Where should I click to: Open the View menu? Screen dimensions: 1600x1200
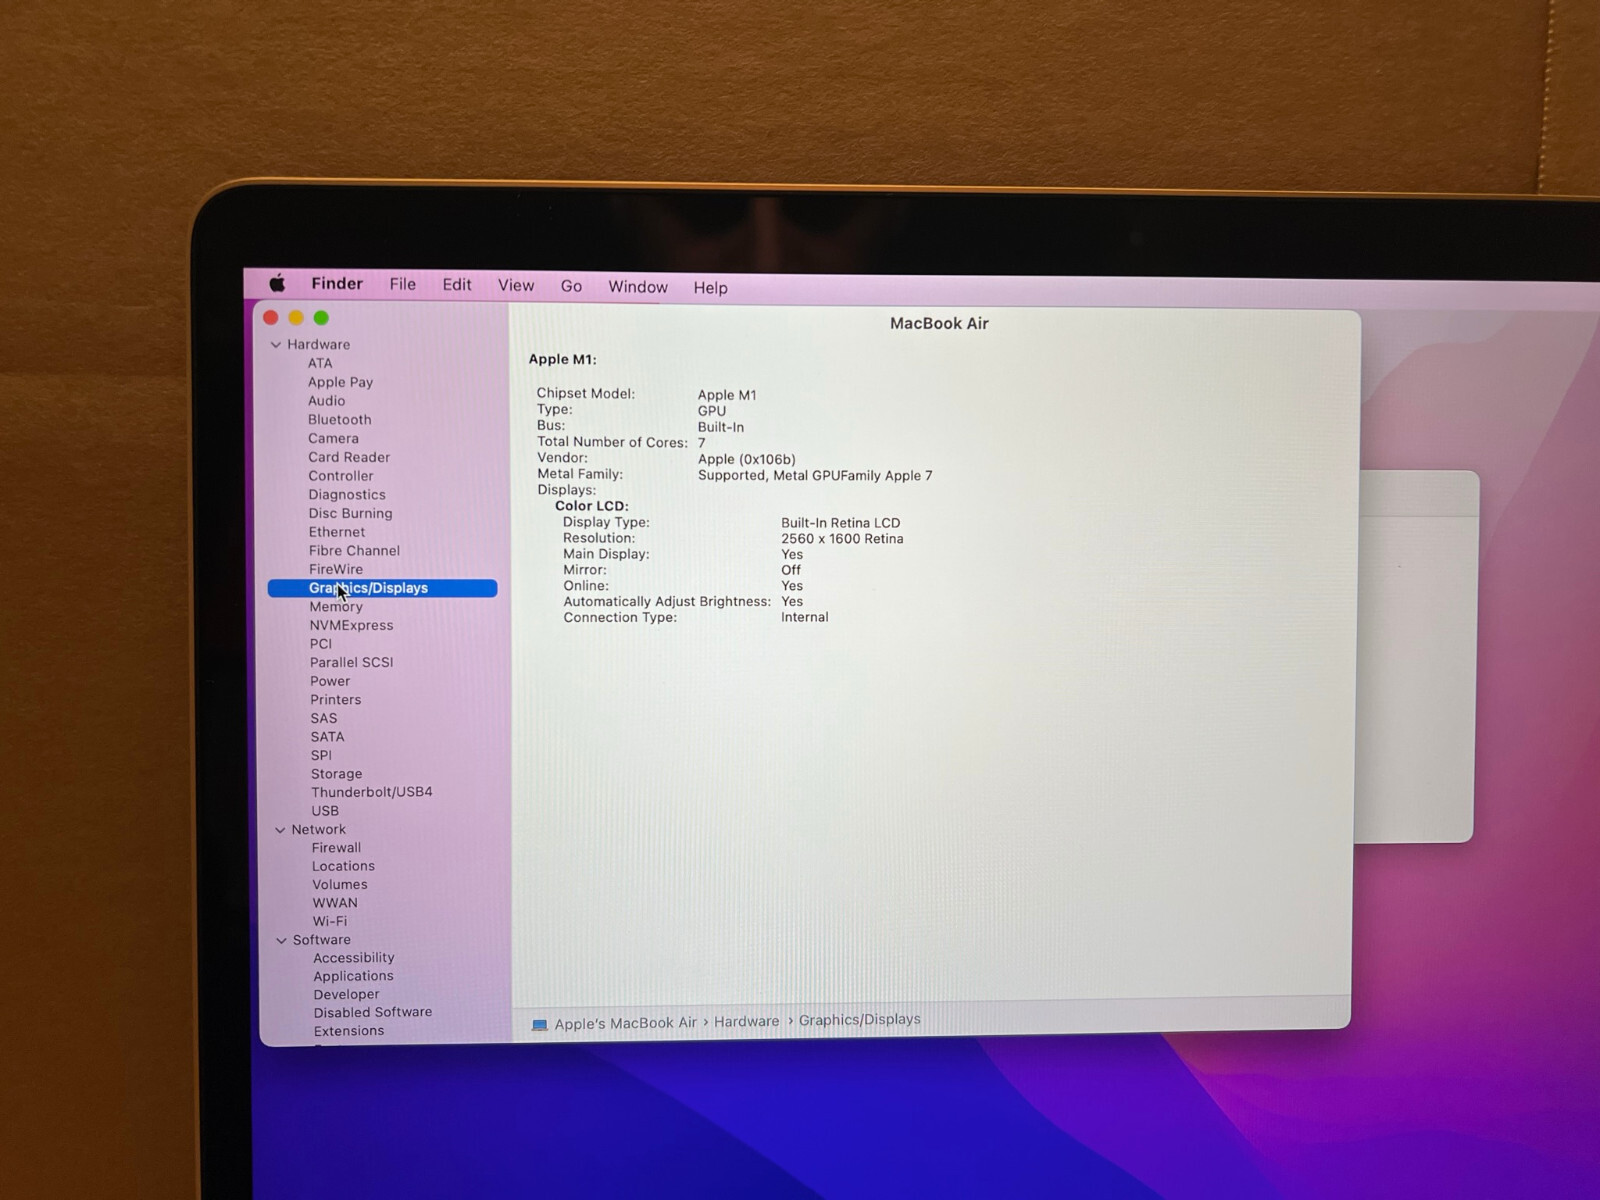(516, 286)
